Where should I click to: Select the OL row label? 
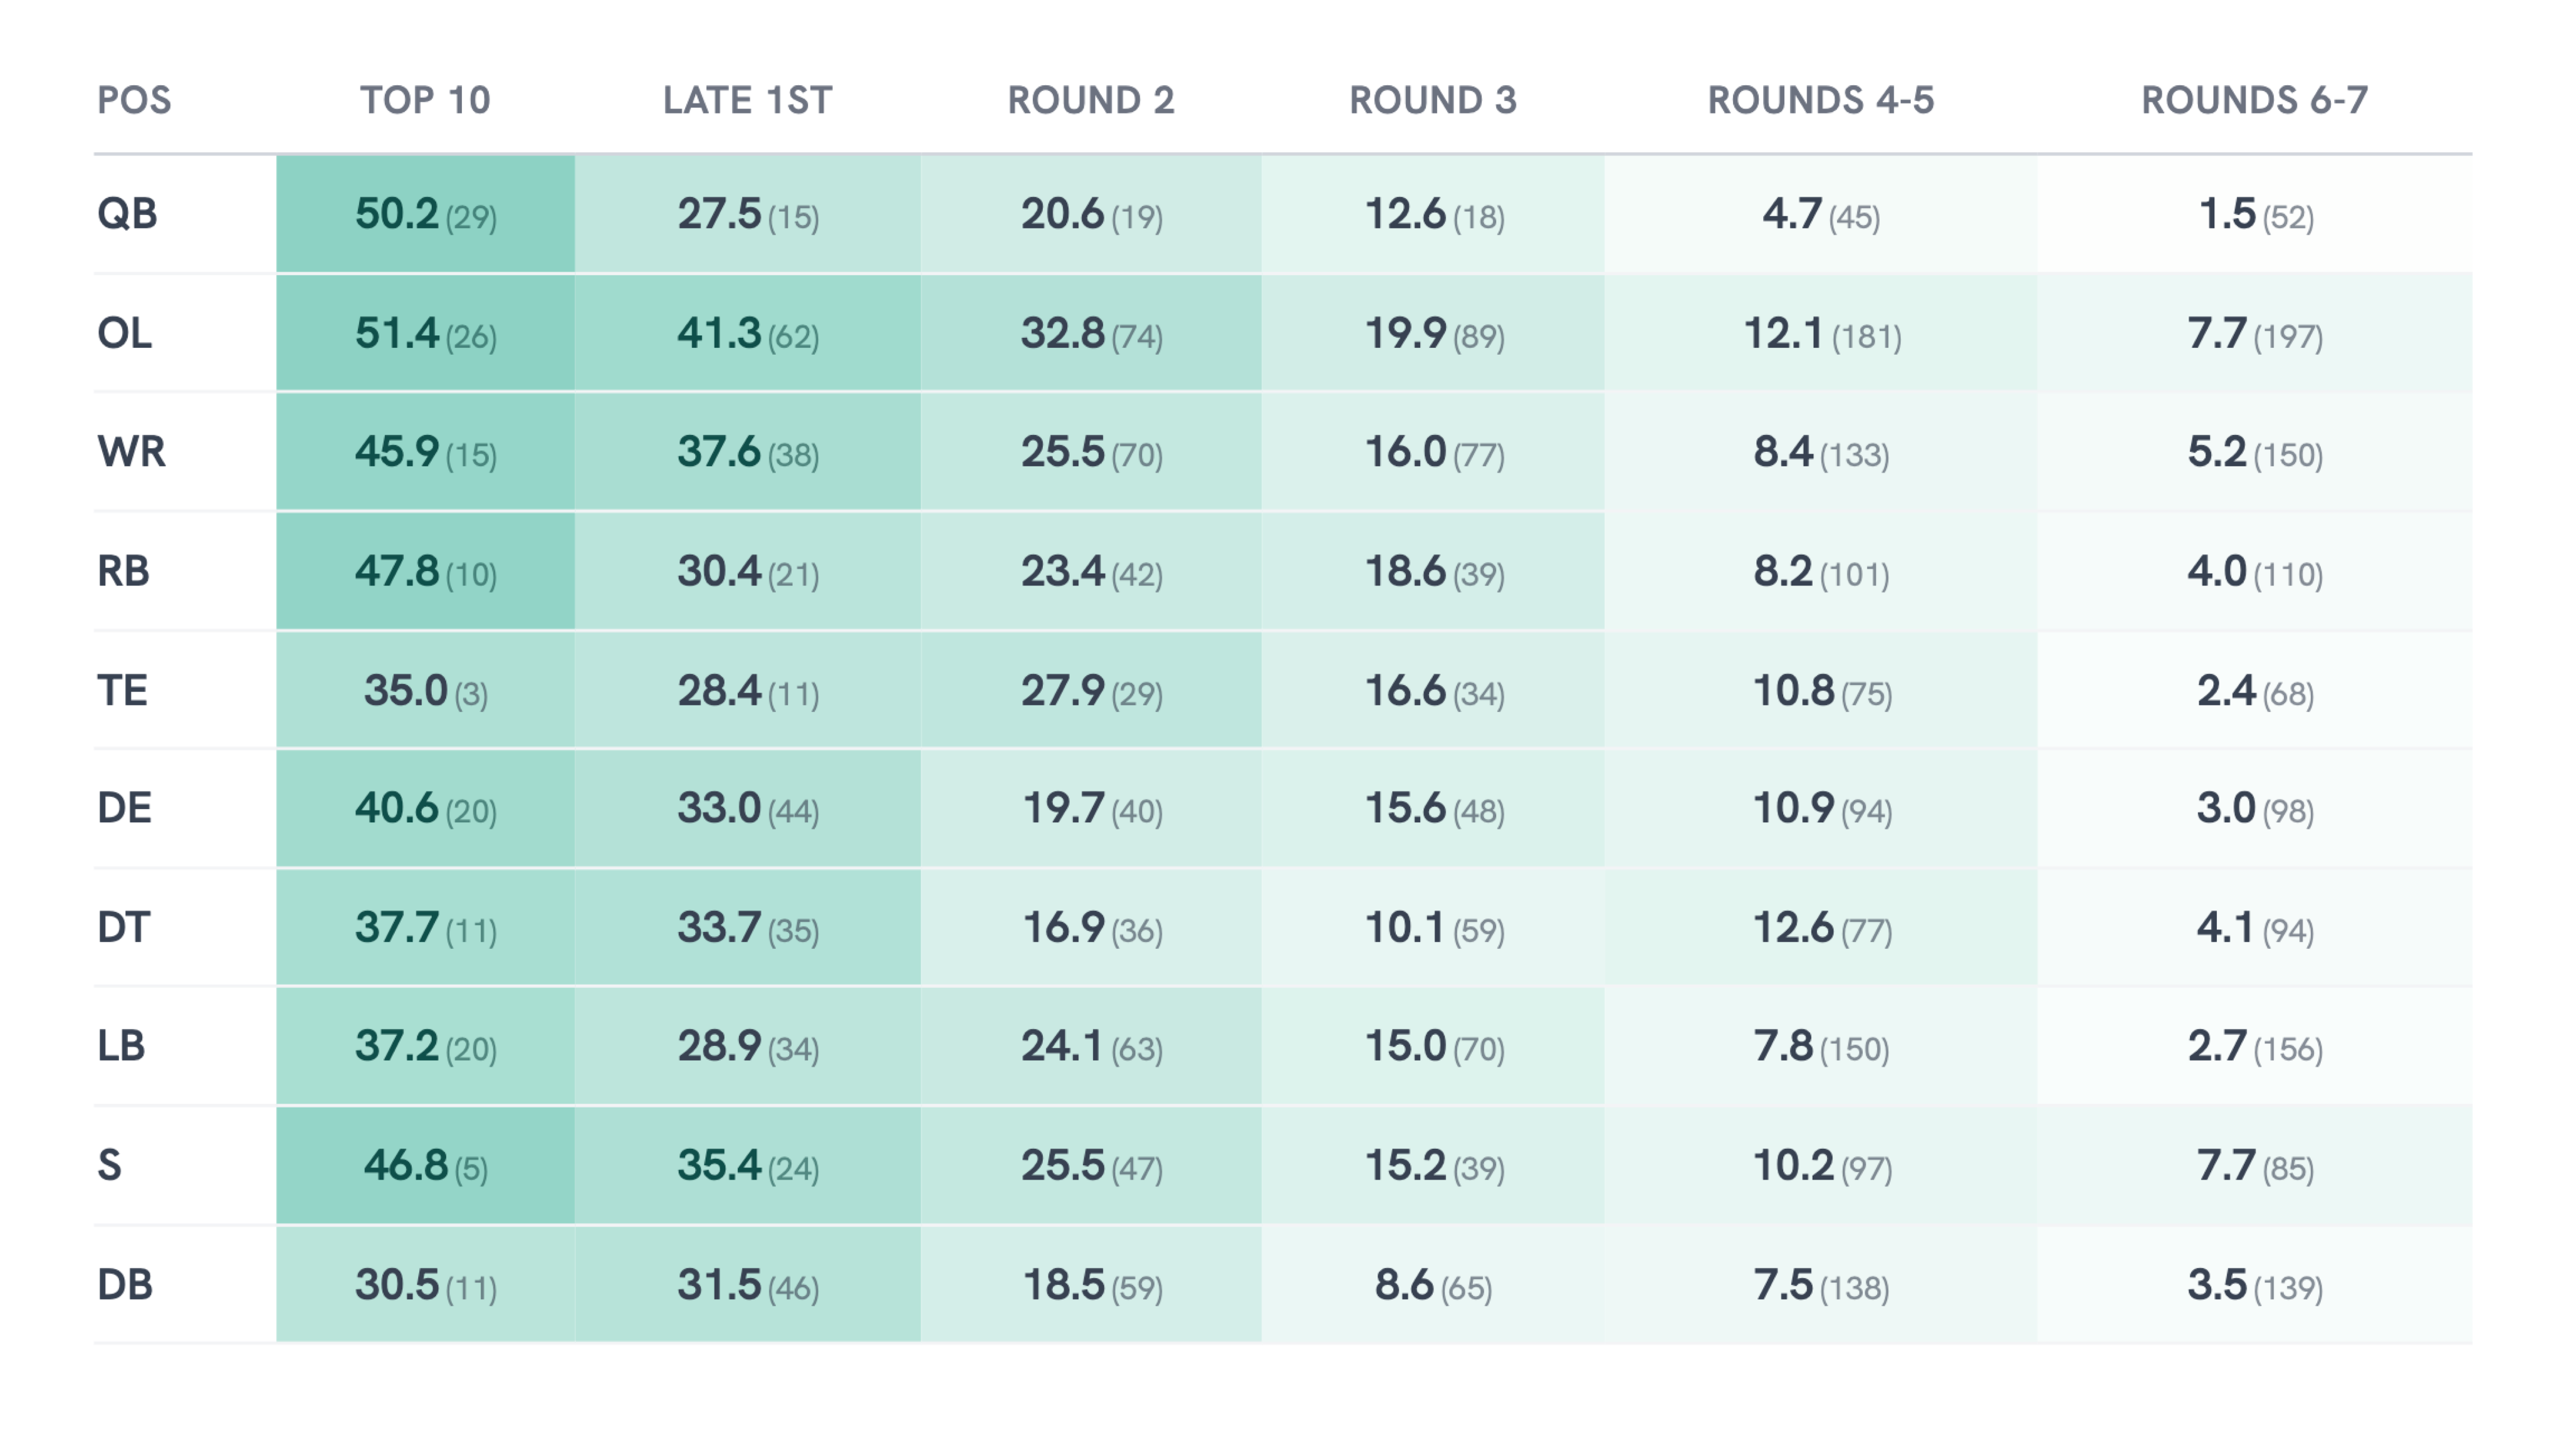[125, 333]
